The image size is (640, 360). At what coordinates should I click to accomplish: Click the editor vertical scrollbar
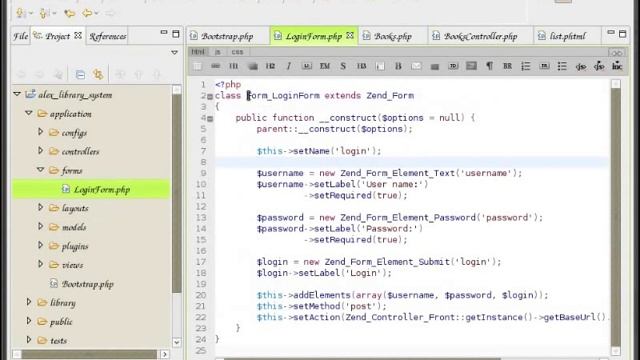pyautogui.click(x=616, y=216)
